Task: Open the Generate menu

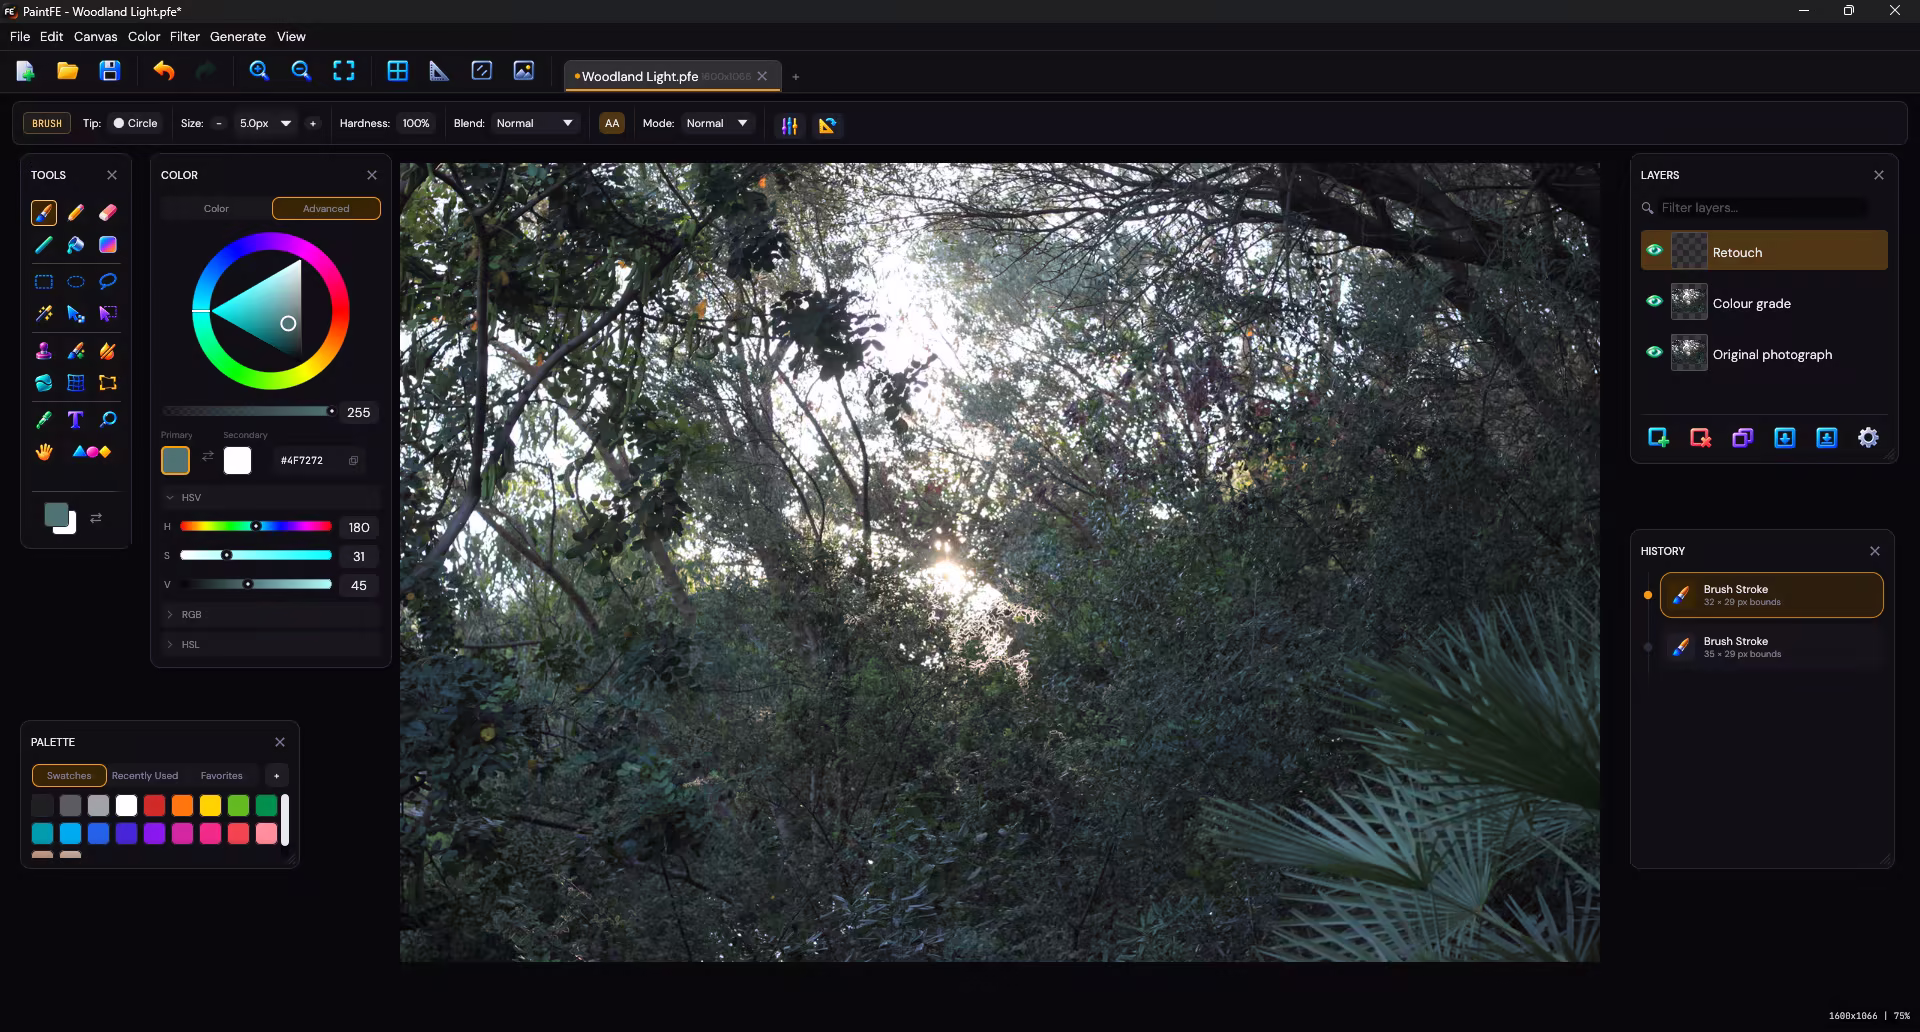Action: point(238,36)
